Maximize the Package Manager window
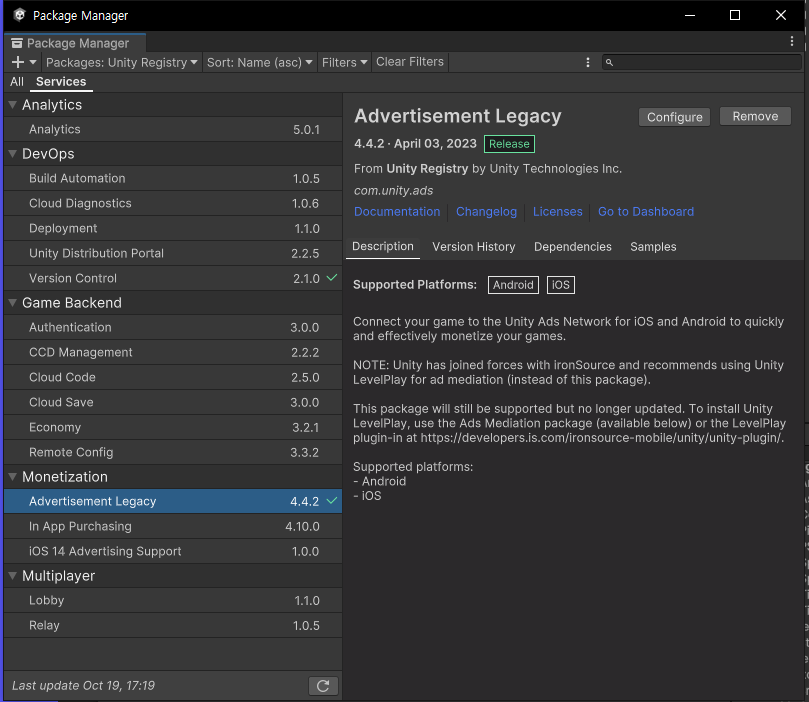The width and height of the screenshot is (809, 702). click(735, 15)
